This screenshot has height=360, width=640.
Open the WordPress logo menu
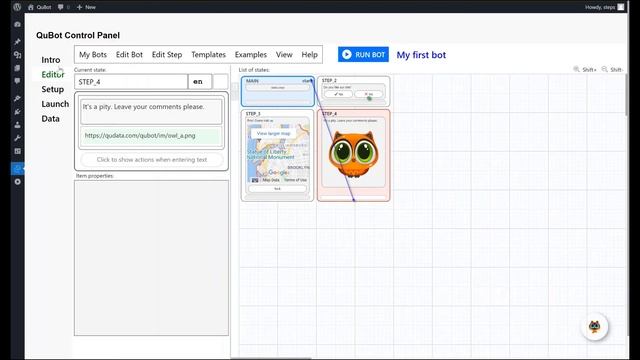(x=17, y=7)
